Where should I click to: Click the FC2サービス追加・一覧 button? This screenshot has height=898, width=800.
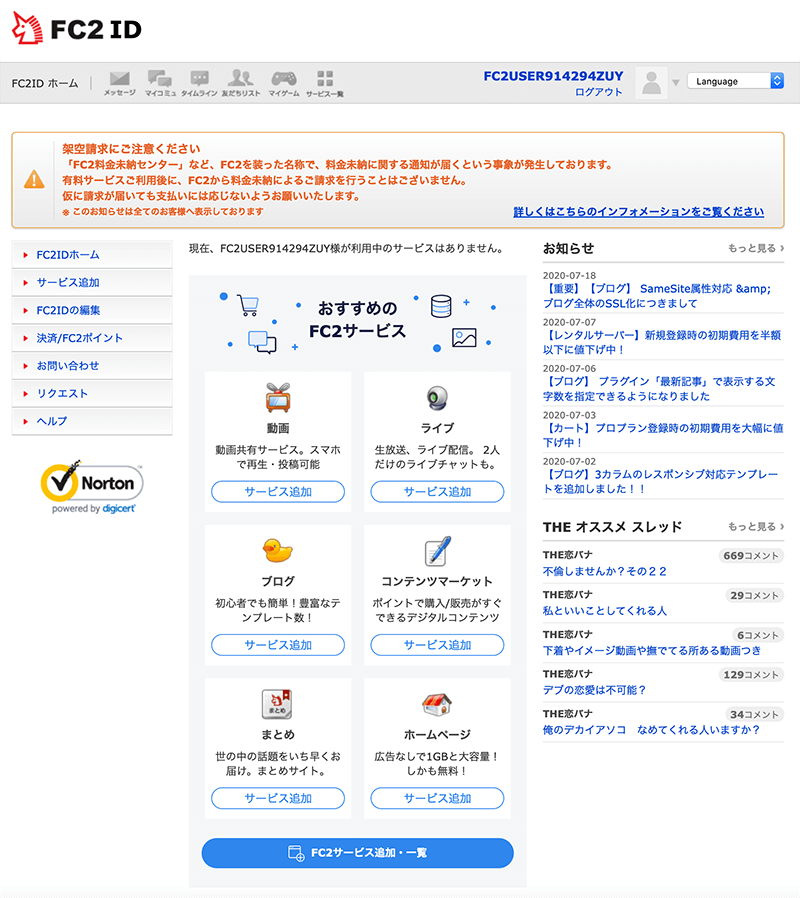(357, 853)
